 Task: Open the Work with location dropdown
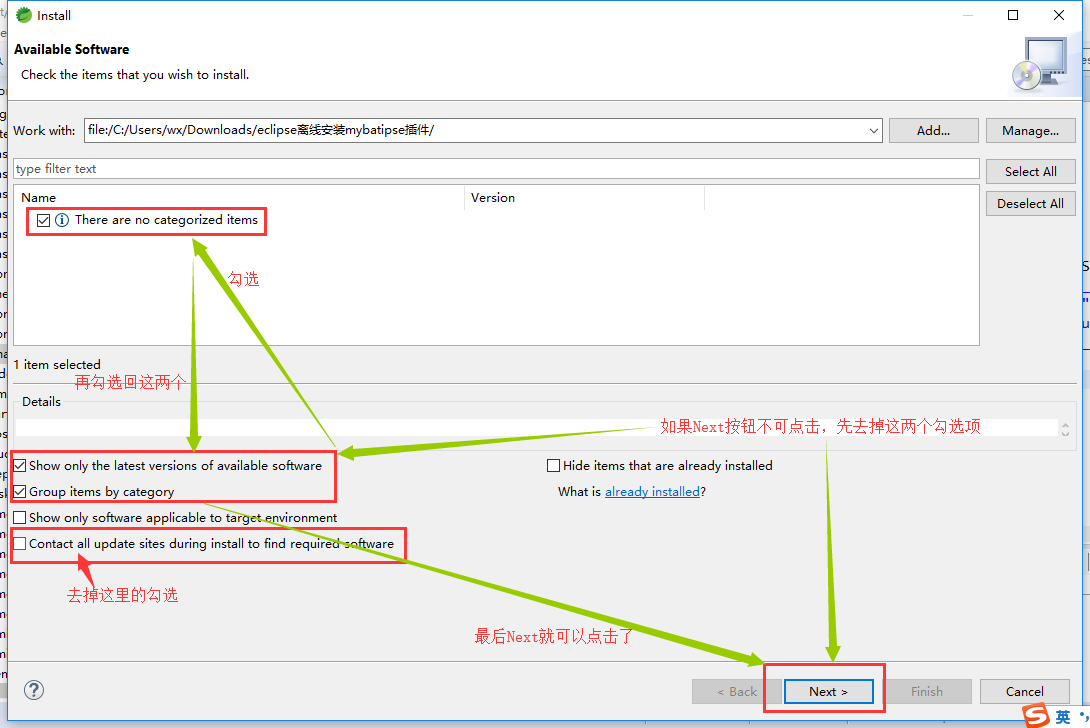tap(872, 130)
